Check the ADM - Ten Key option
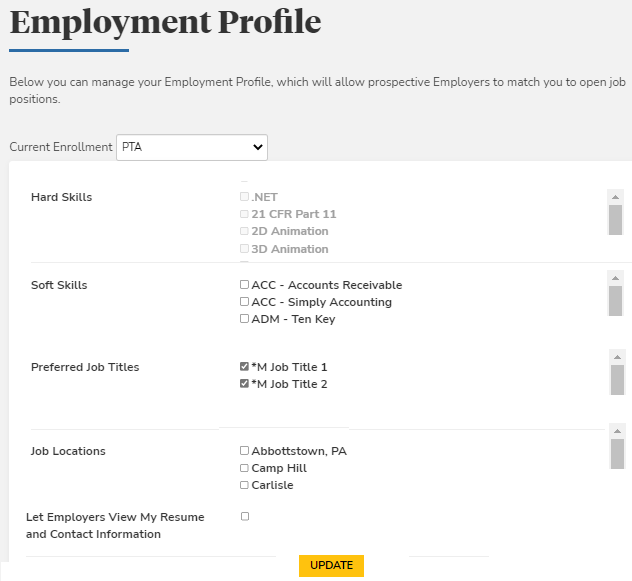 click(x=244, y=319)
